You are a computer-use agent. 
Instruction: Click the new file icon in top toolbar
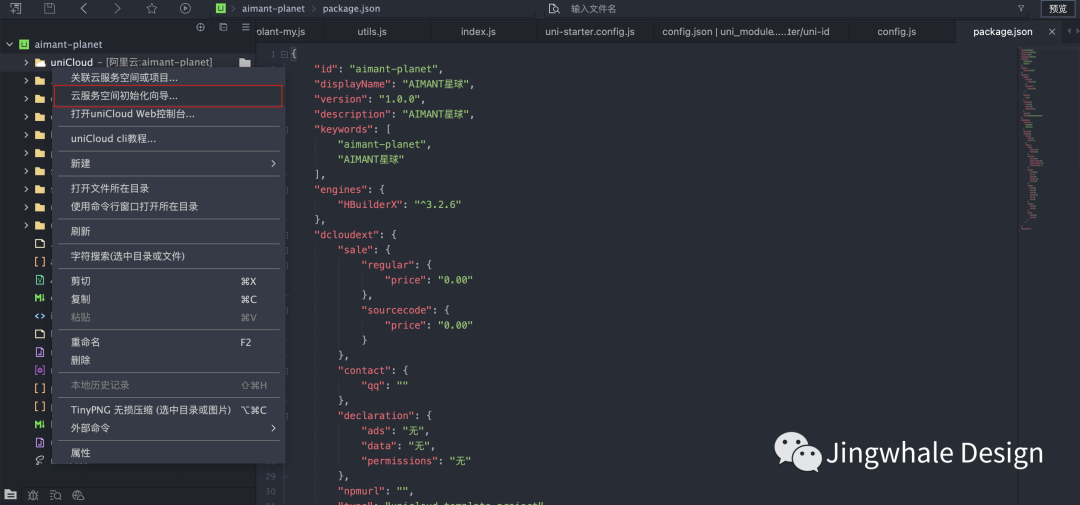[14, 8]
